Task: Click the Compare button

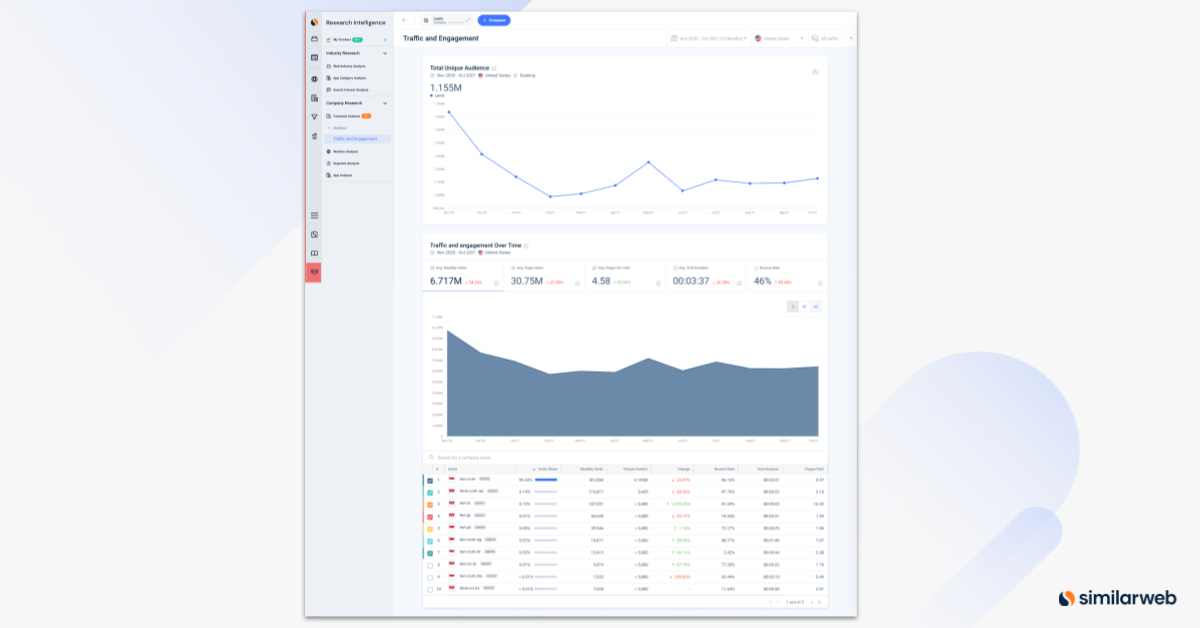Action: tap(494, 19)
